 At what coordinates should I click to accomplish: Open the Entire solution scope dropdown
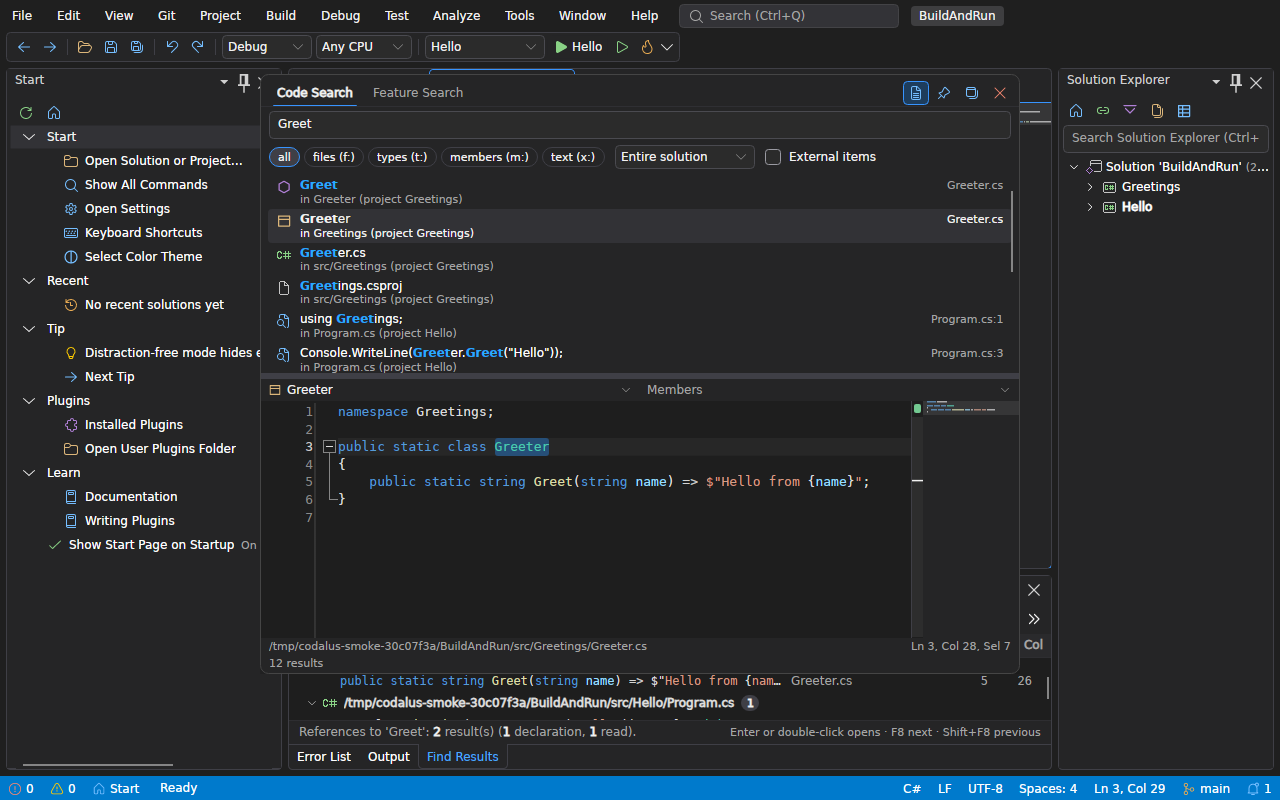point(685,157)
